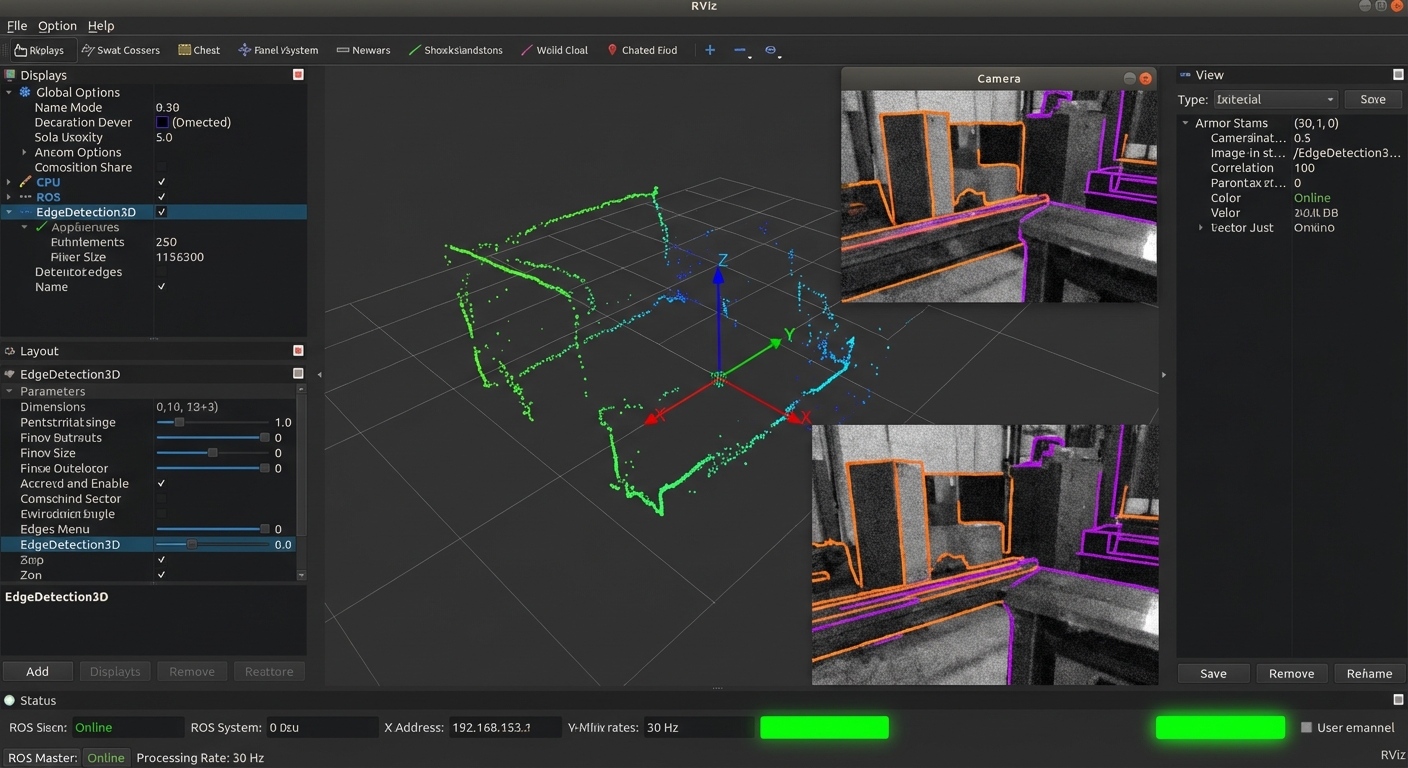
Task: Collapse the Parameters section
Action: click(9, 392)
